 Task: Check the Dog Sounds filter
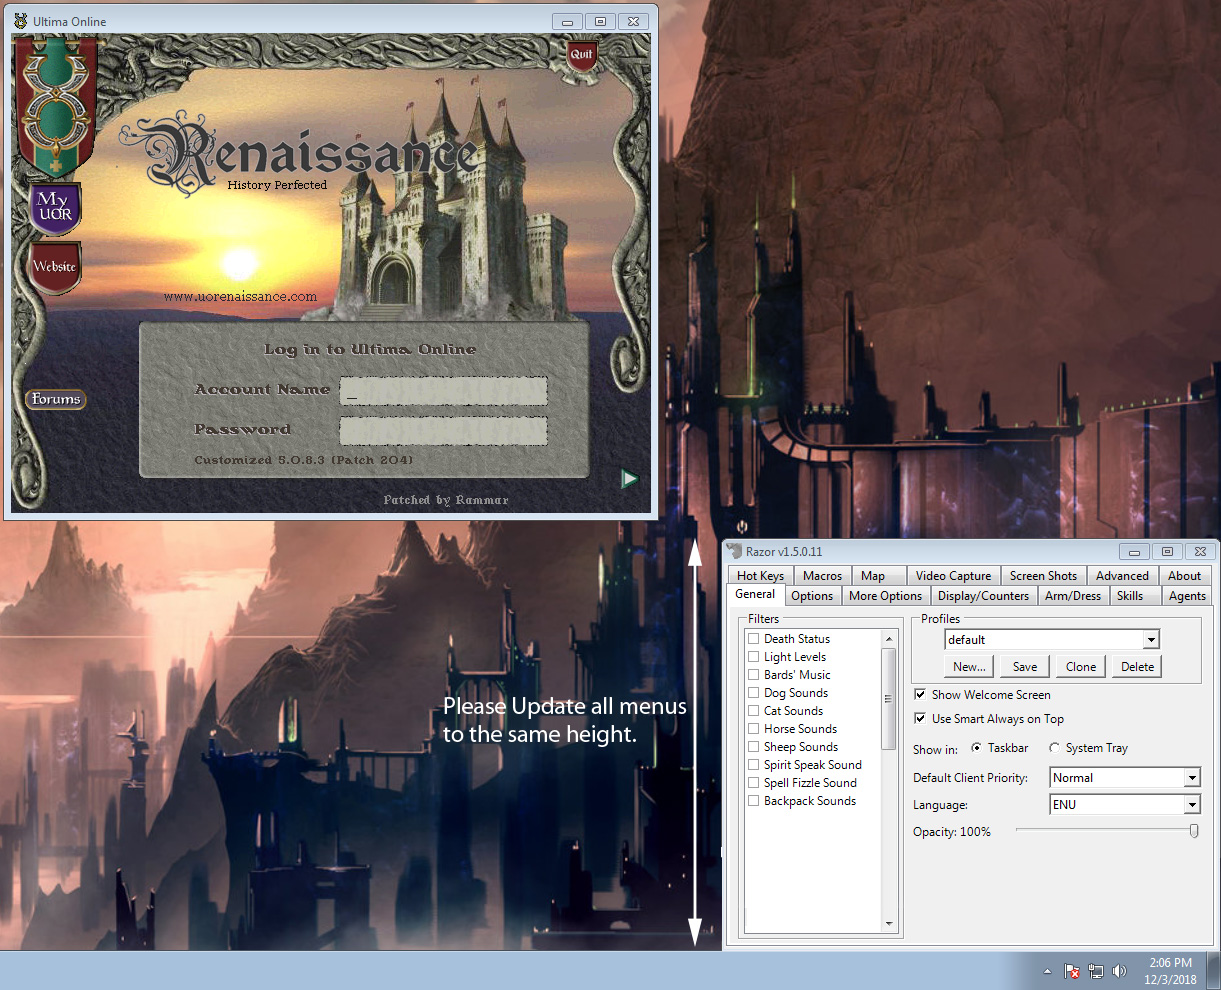754,693
